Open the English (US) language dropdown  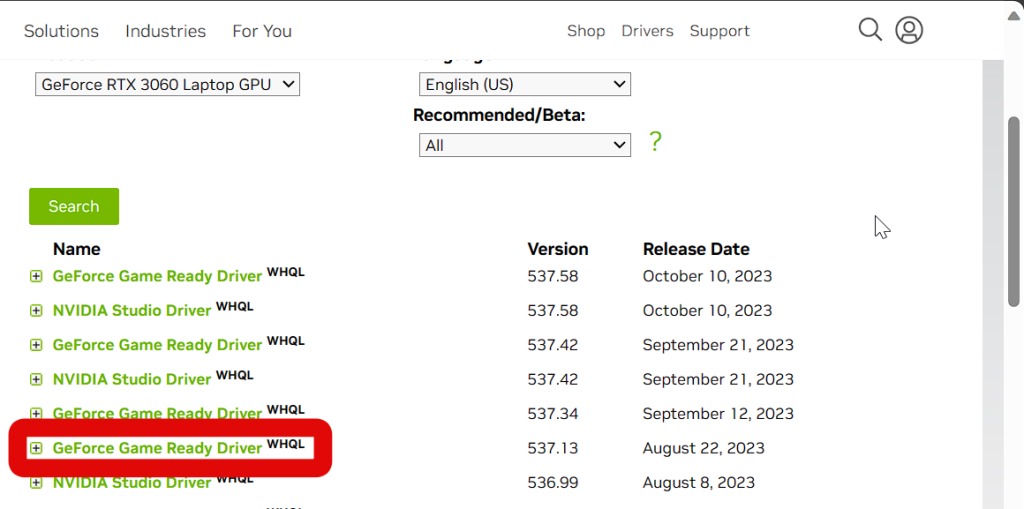point(524,85)
